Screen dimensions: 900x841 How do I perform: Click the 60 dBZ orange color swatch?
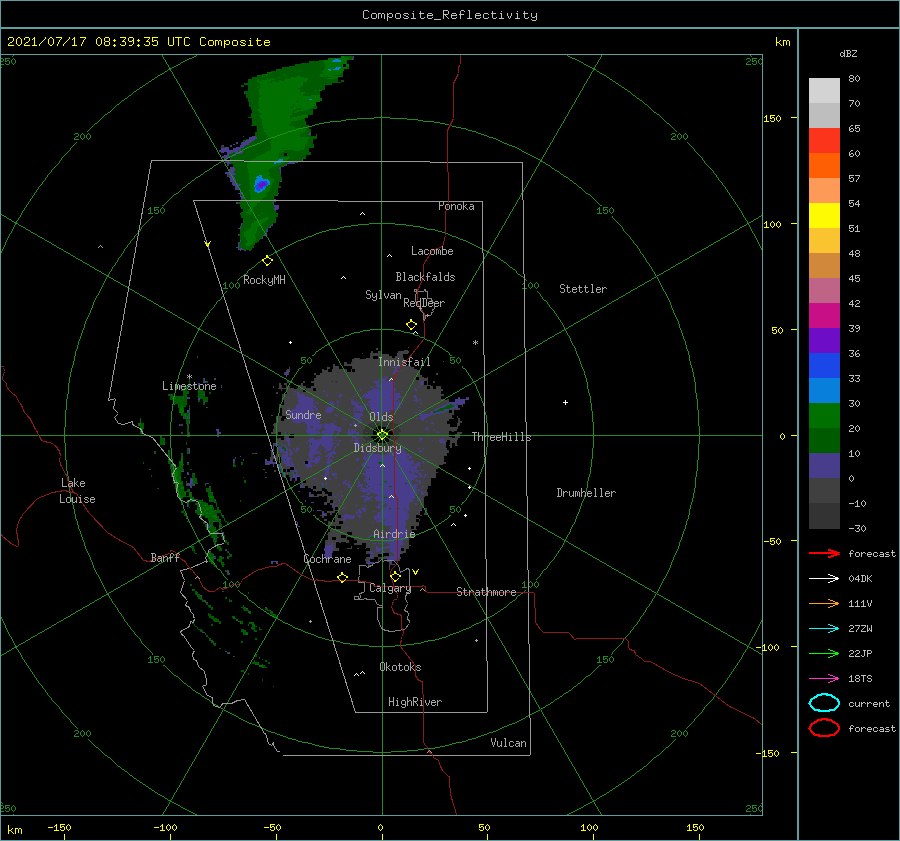click(824, 165)
